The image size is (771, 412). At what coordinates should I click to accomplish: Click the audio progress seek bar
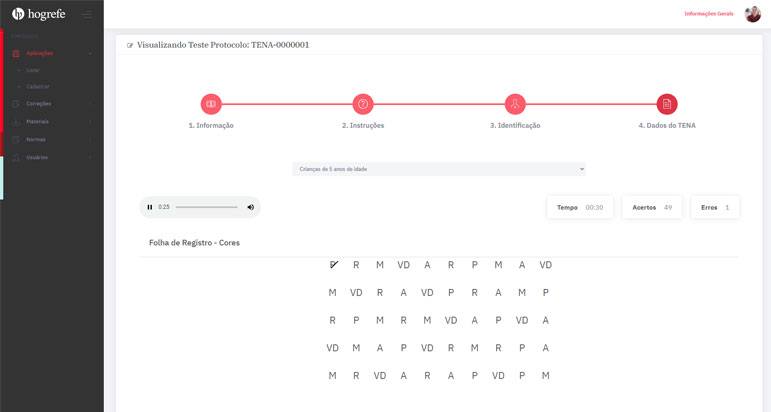[x=206, y=207]
